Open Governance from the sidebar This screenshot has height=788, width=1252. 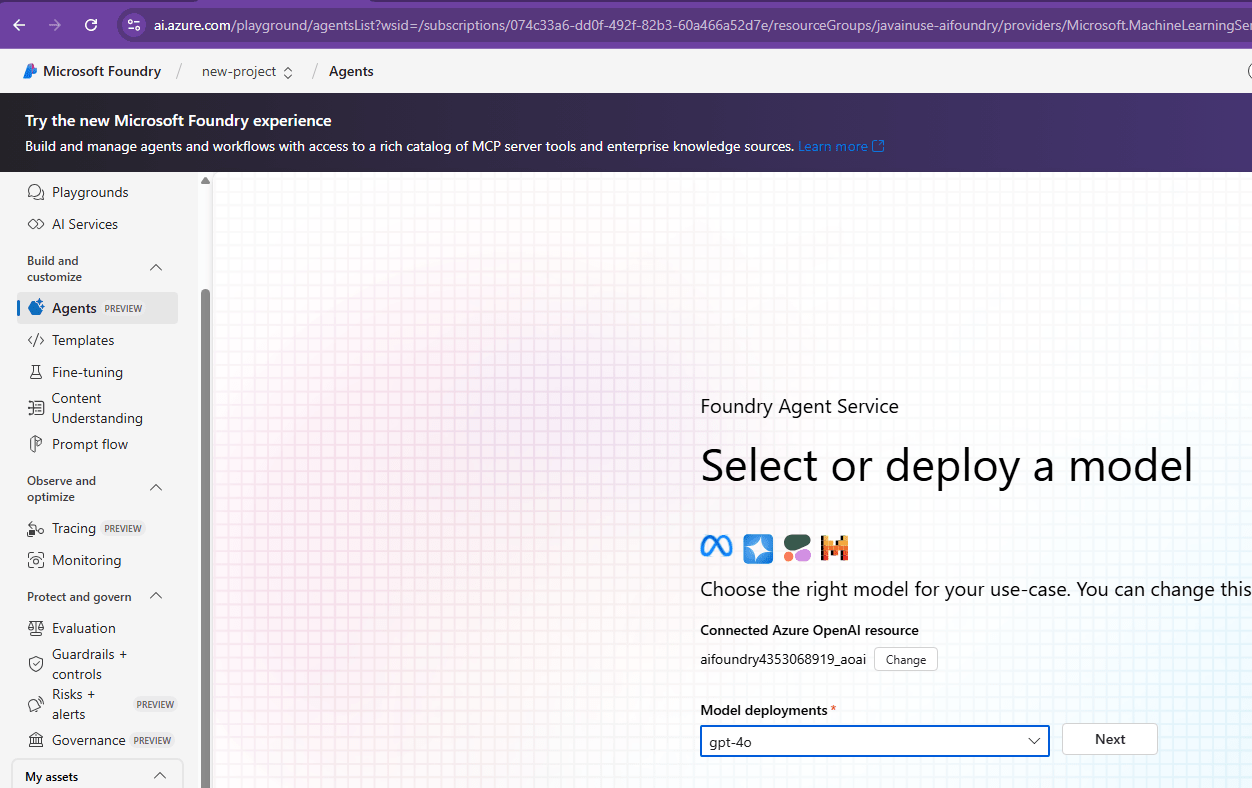pyautogui.click(x=89, y=740)
